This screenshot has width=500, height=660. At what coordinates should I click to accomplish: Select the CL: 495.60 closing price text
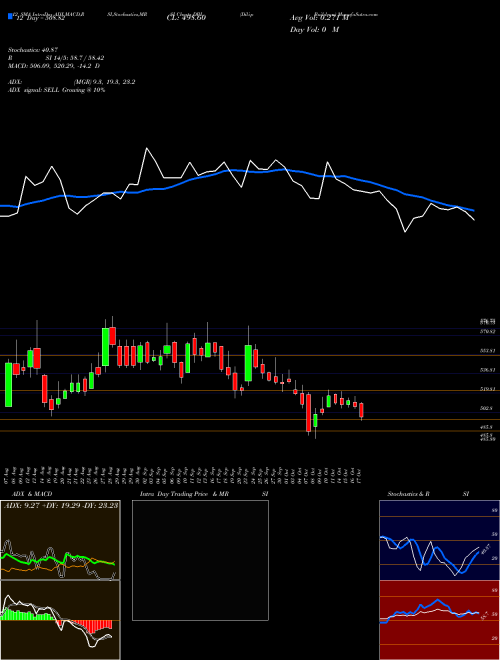pyautogui.click(x=187, y=18)
